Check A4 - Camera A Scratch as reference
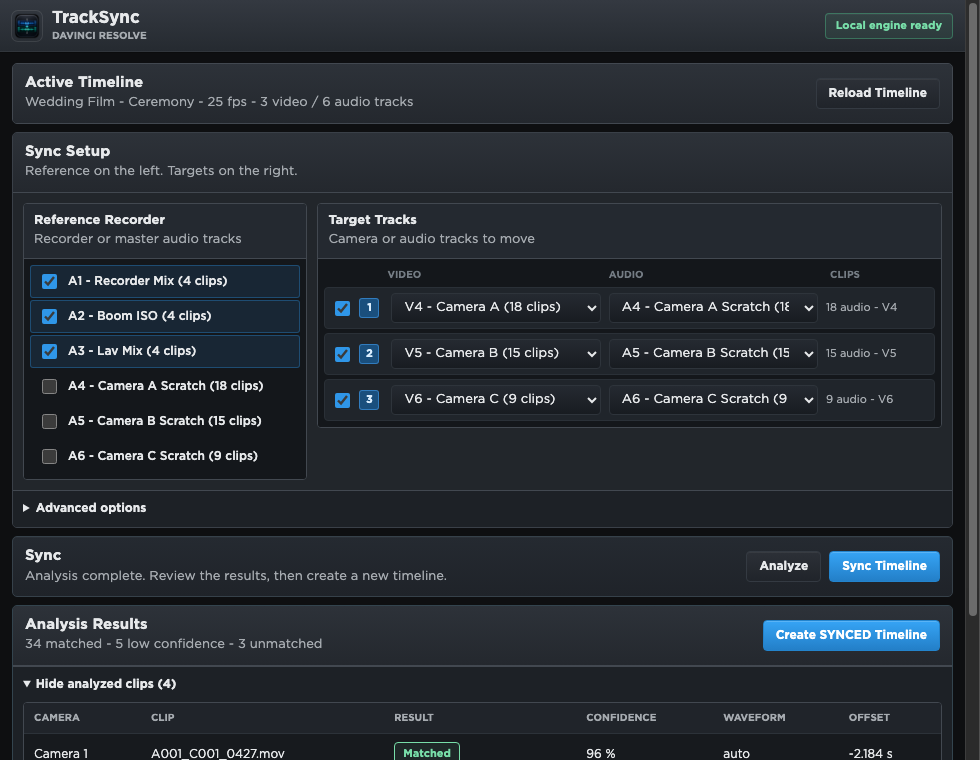The width and height of the screenshot is (980, 760). (49, 386)
